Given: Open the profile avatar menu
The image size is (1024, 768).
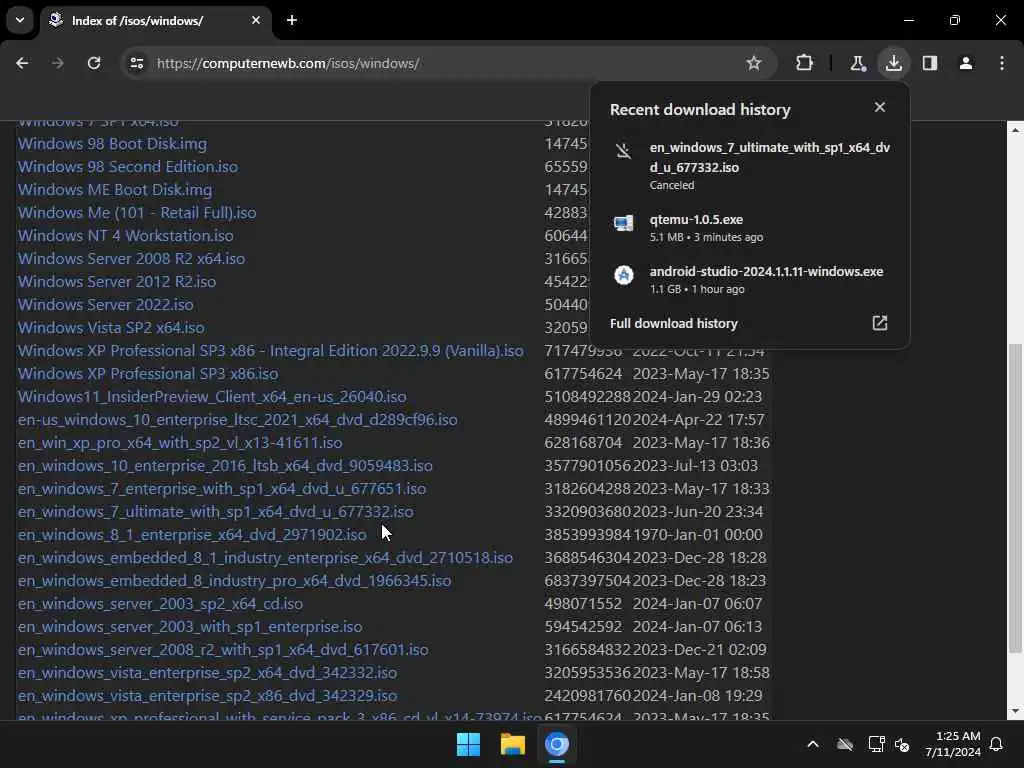Looking at the screenshot, I should 966,63.
